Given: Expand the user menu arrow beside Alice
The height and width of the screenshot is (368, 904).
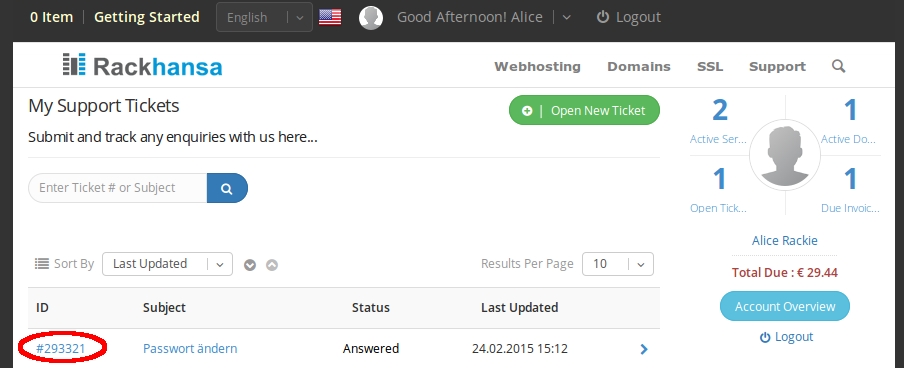Looking at the screenshot, I should tap(566, 17).
